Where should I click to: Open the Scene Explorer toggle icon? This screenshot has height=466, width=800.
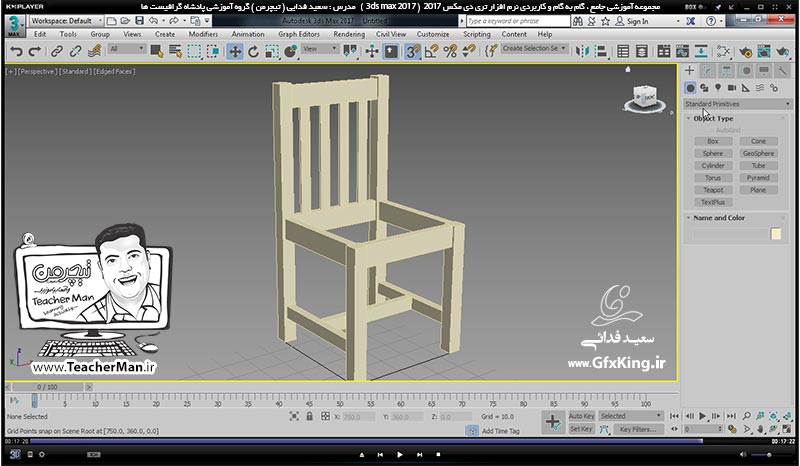click(x=623, y=51)
